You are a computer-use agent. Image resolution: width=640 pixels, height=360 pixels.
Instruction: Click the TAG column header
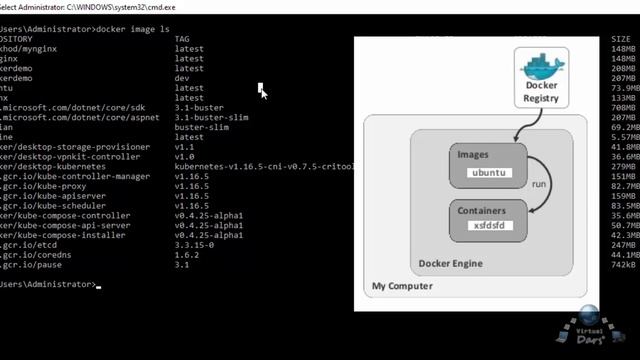coord(182,39)
